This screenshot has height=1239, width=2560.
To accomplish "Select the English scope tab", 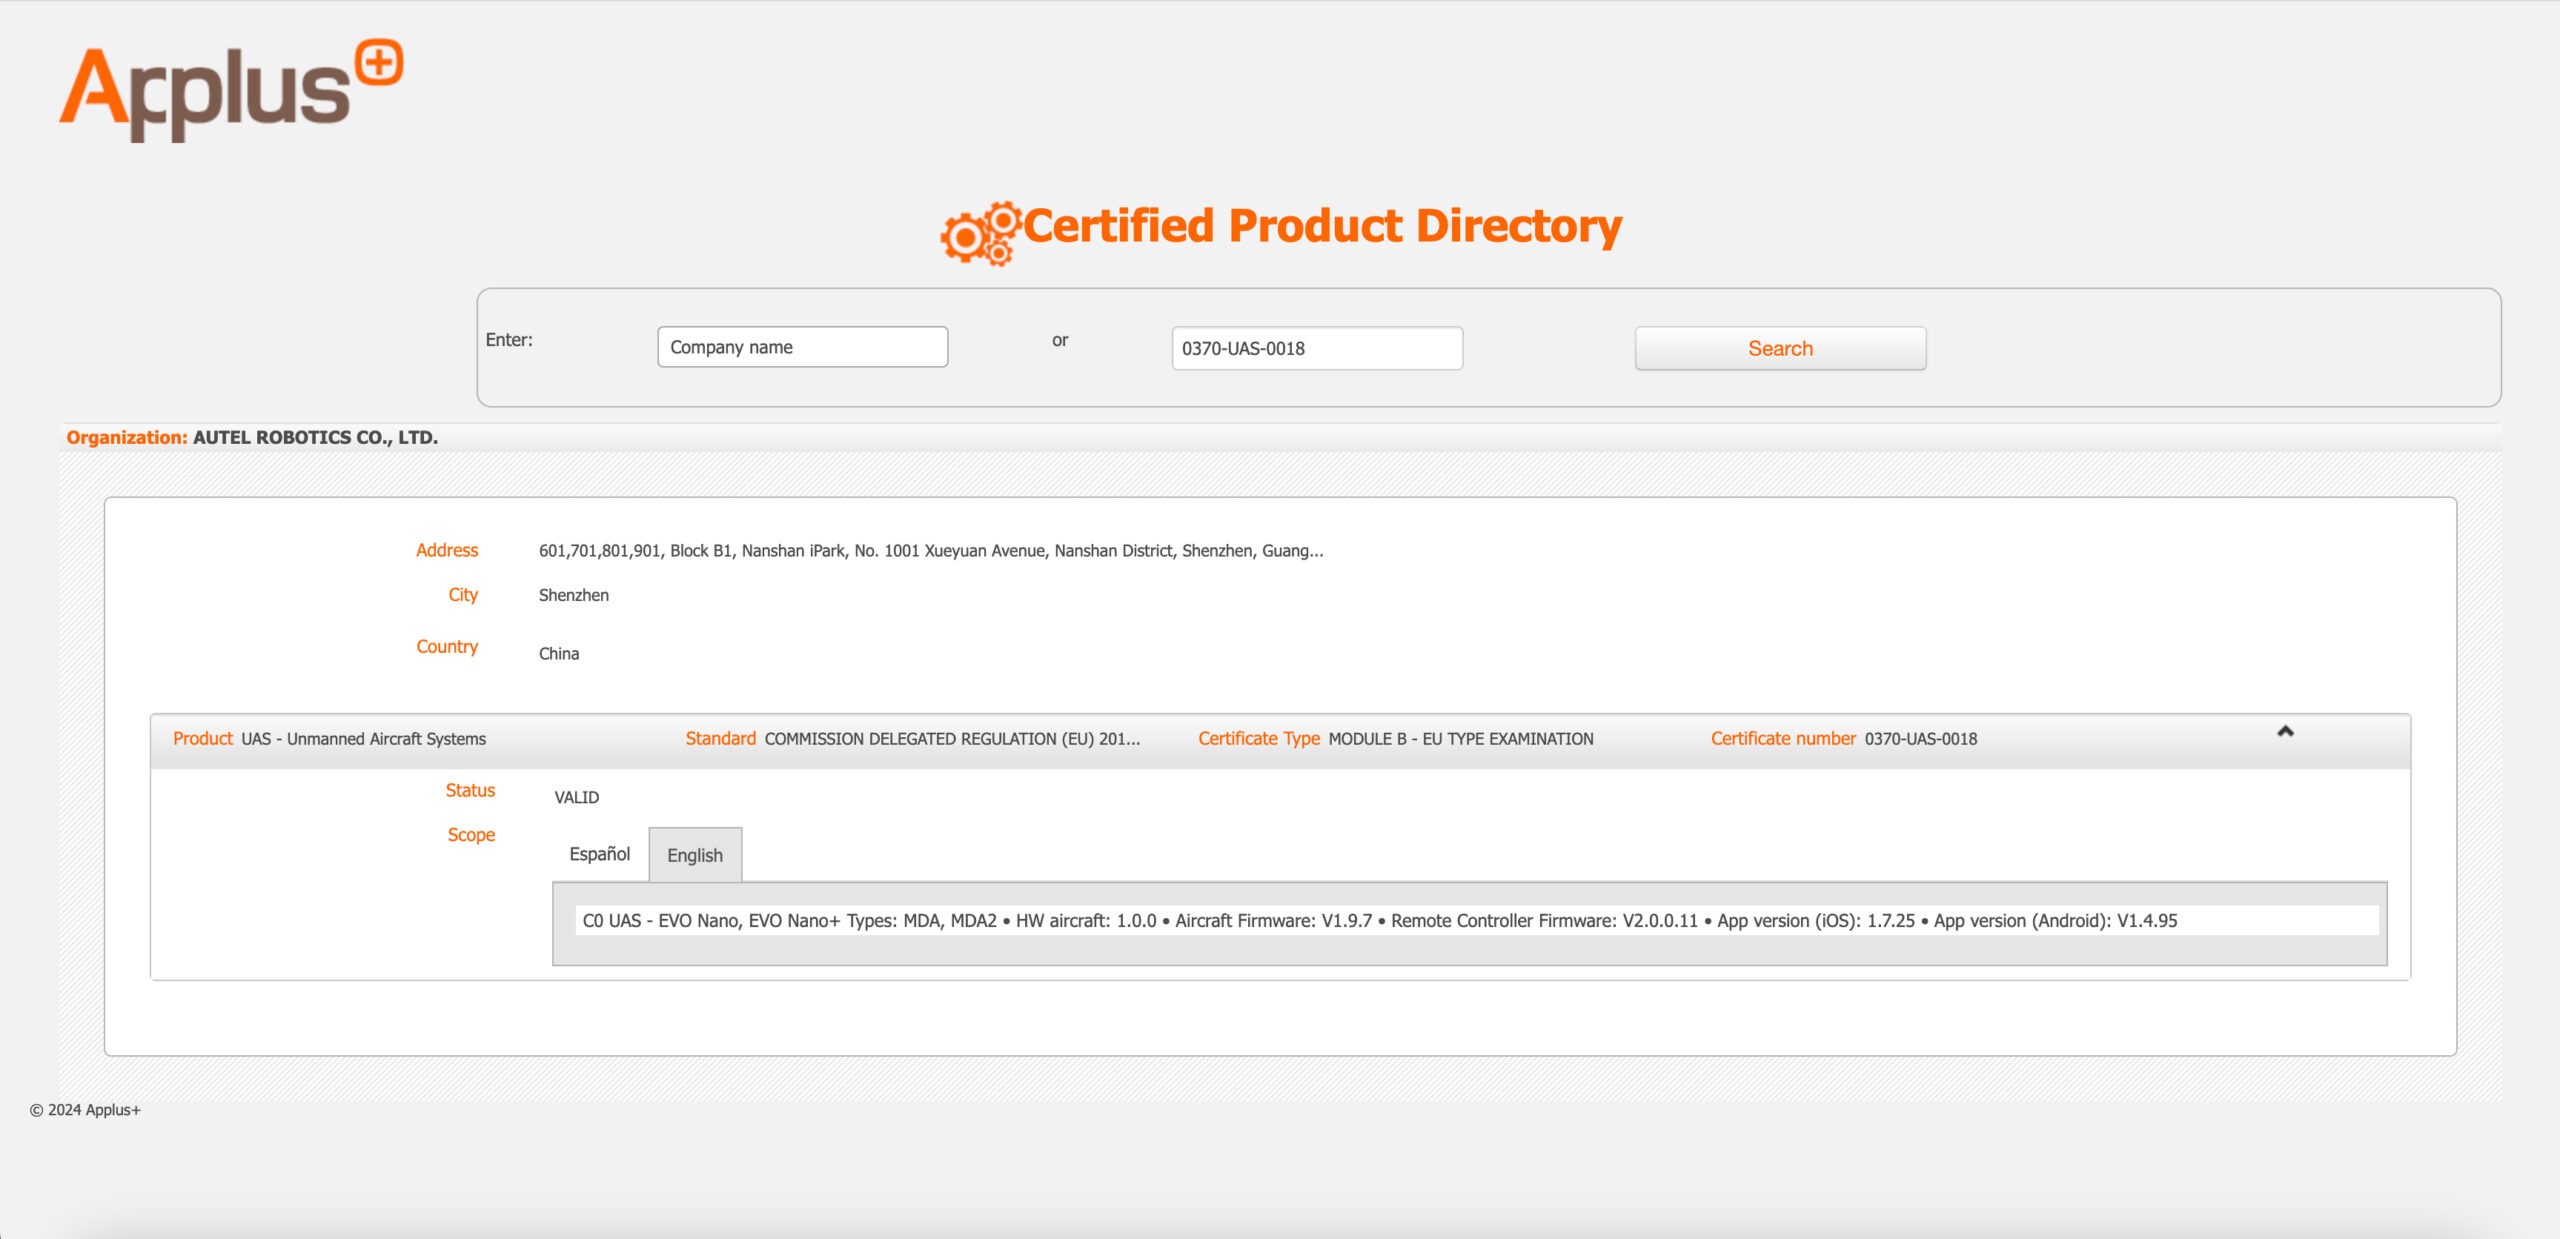I will (x=695, y=855).
